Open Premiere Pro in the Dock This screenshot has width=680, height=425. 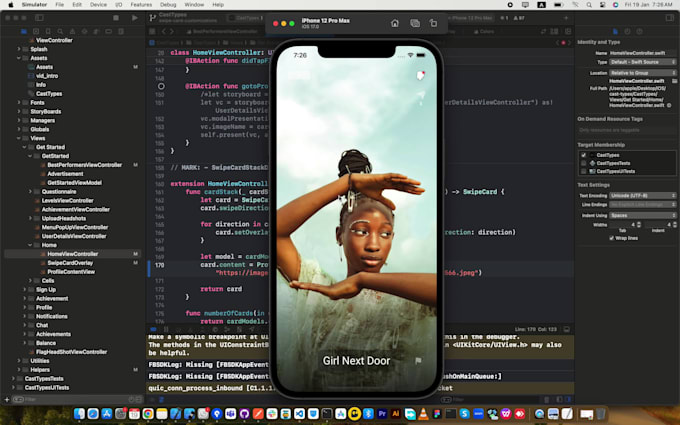(382, 414)
